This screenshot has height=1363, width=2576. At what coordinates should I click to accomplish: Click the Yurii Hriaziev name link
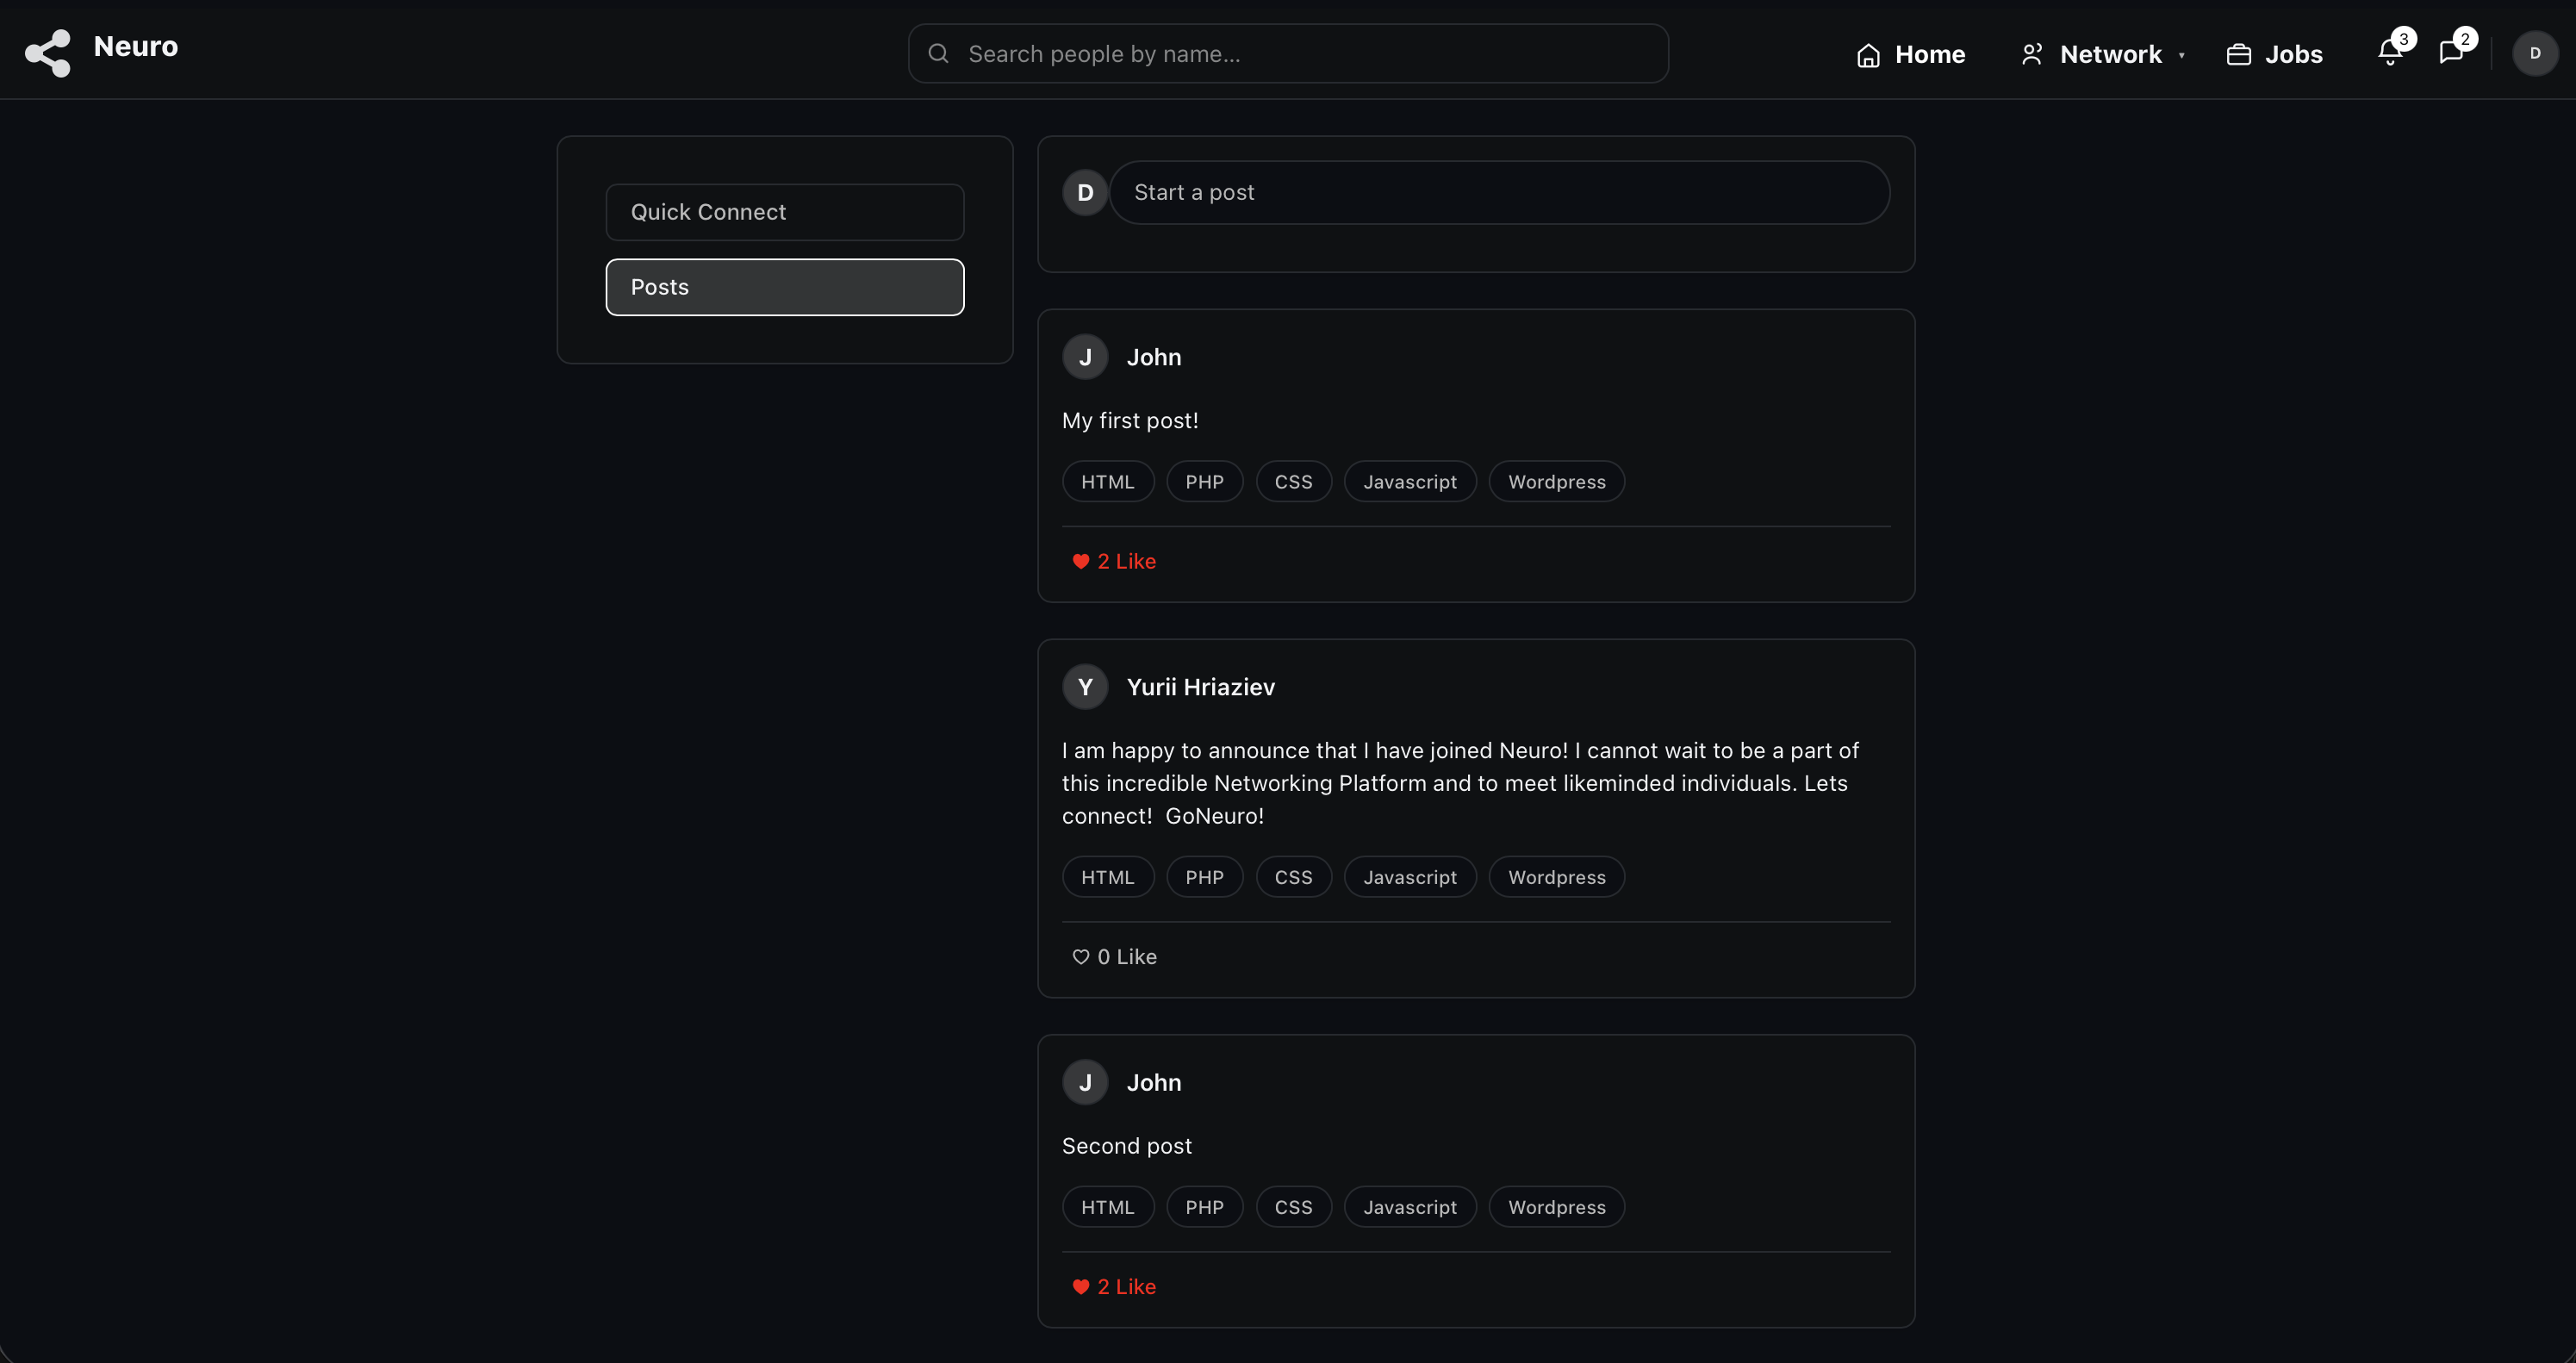pyautogui.click(x=1200, y=687)
